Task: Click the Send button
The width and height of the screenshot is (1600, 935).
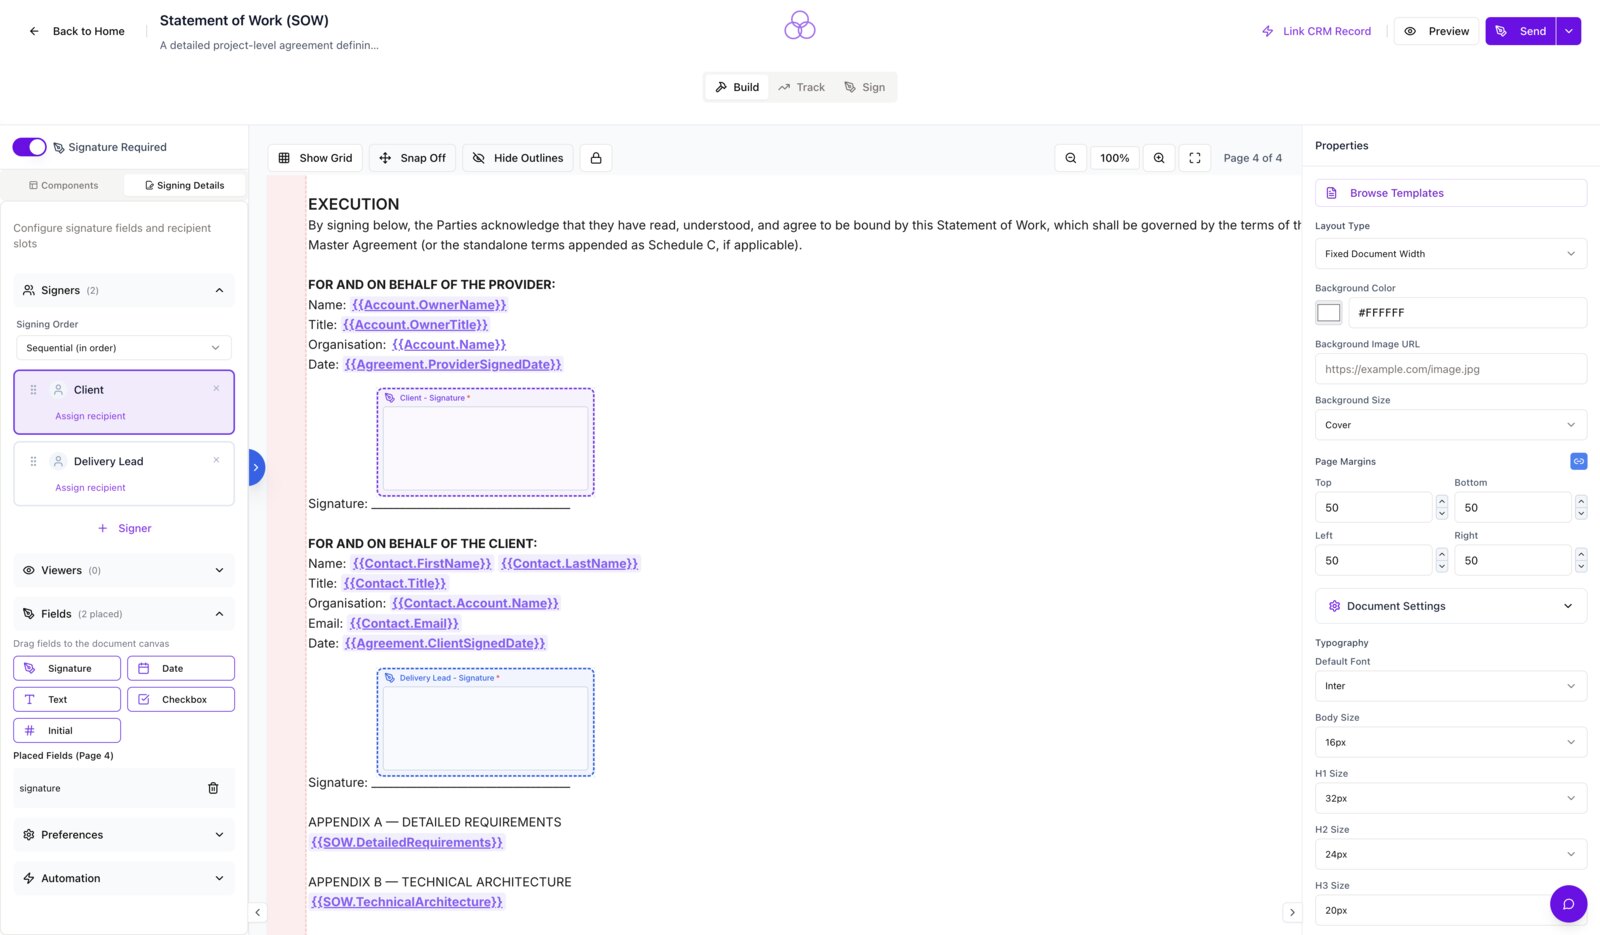Action: [1520, 31]
